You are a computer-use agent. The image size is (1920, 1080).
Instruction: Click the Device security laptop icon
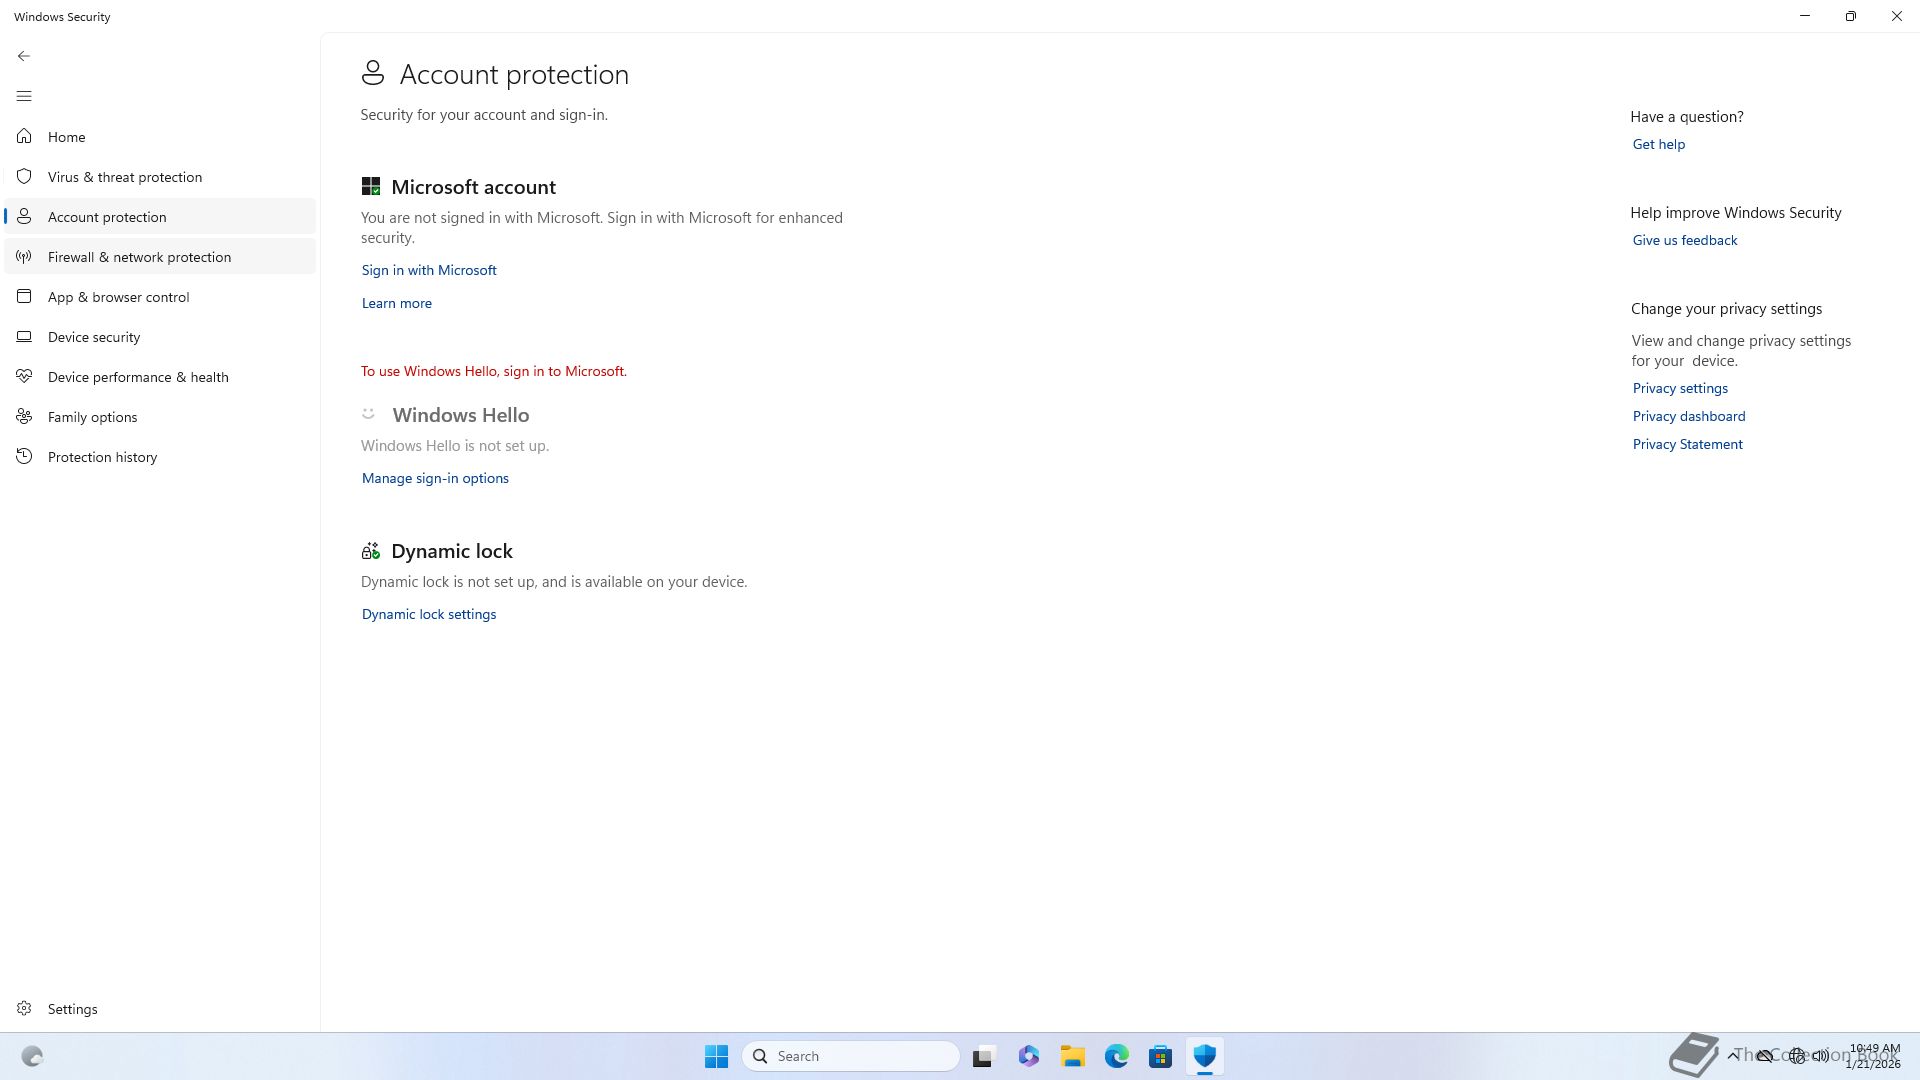click(24, 336)
